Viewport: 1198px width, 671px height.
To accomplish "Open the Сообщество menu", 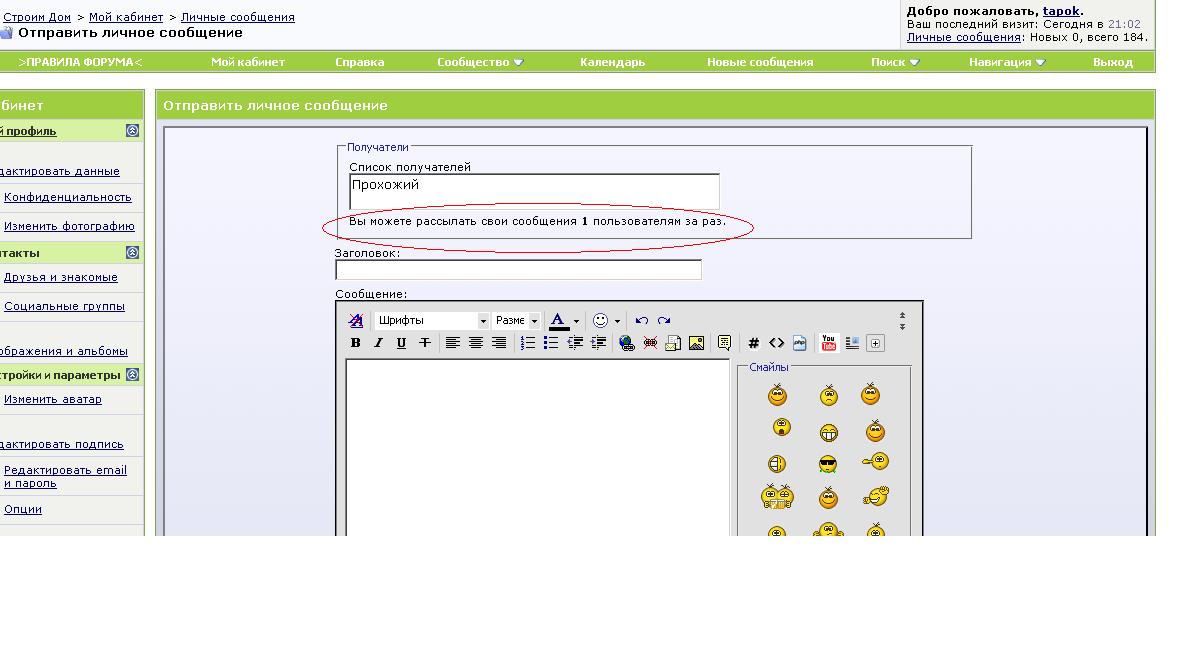I will (x=480, y=62).
